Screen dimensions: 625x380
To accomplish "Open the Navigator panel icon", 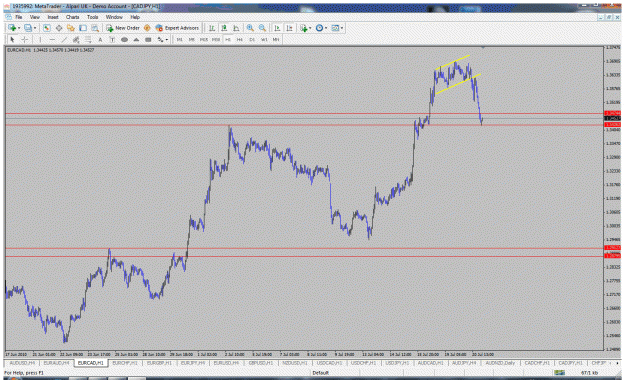I will 71,28.
